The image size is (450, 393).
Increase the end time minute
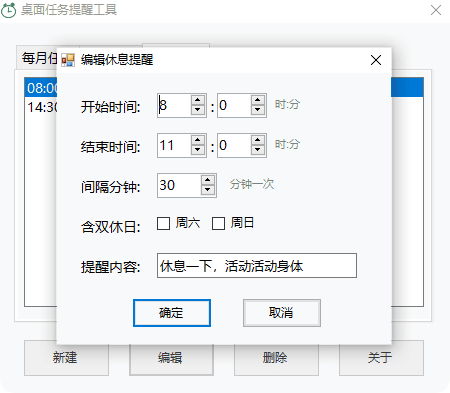tap(258, 140)
